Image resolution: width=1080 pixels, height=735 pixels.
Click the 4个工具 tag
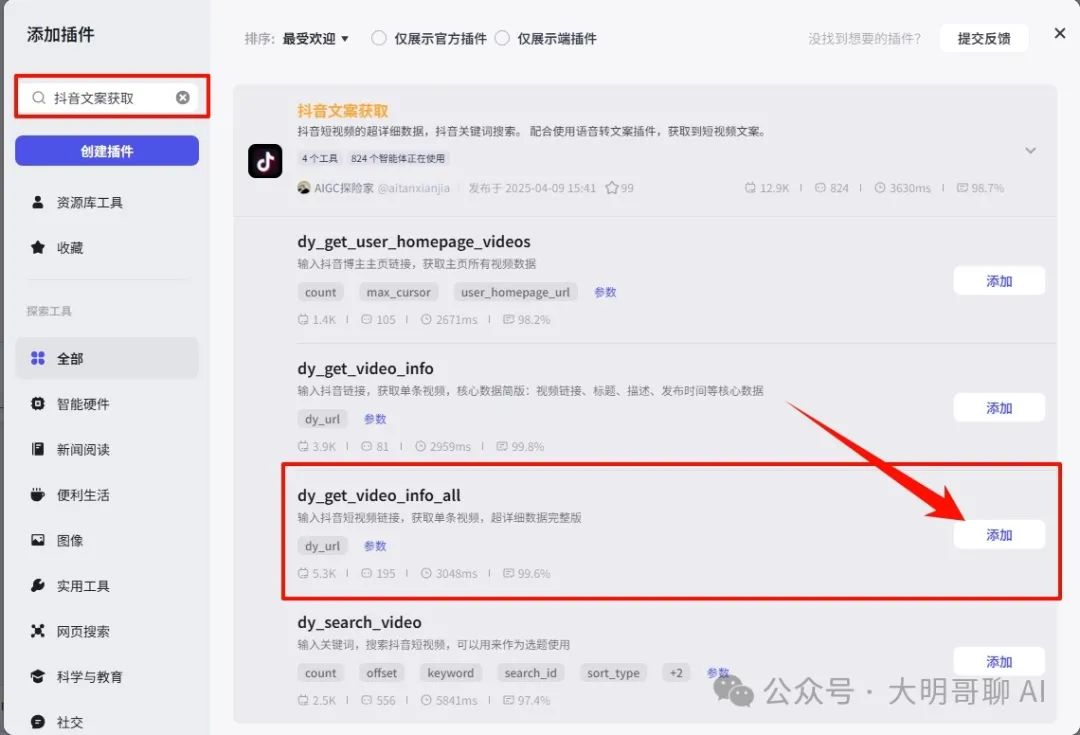click(x=320, y=158)
